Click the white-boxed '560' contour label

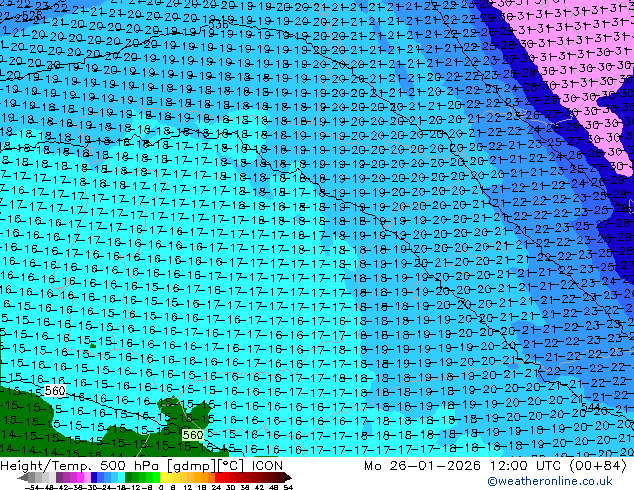click(55, 391)
